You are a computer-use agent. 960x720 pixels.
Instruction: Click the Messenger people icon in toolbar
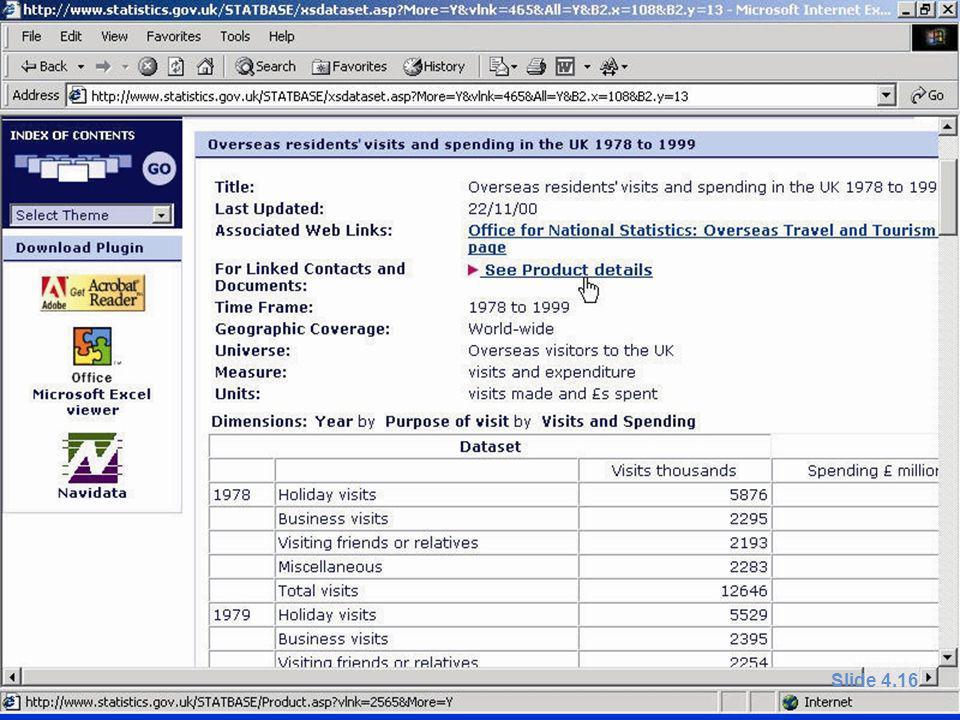tap(609, 66)
